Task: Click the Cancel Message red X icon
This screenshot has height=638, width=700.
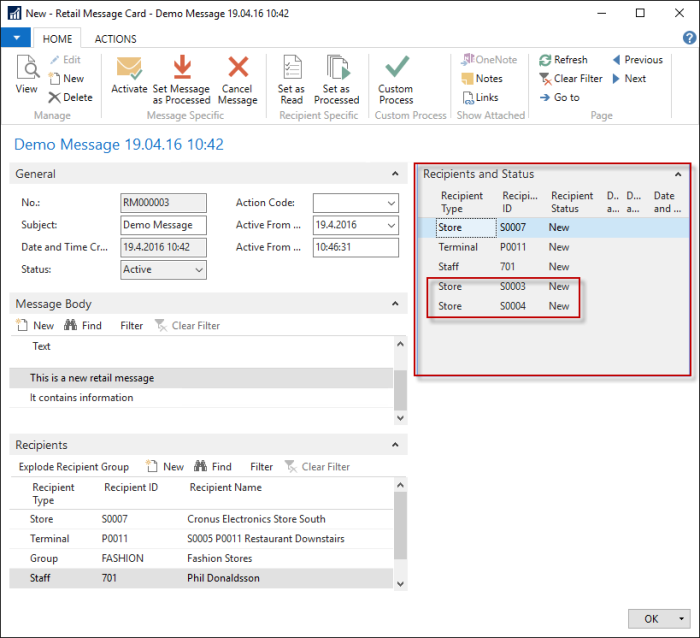Action: (x=238, y=69)
